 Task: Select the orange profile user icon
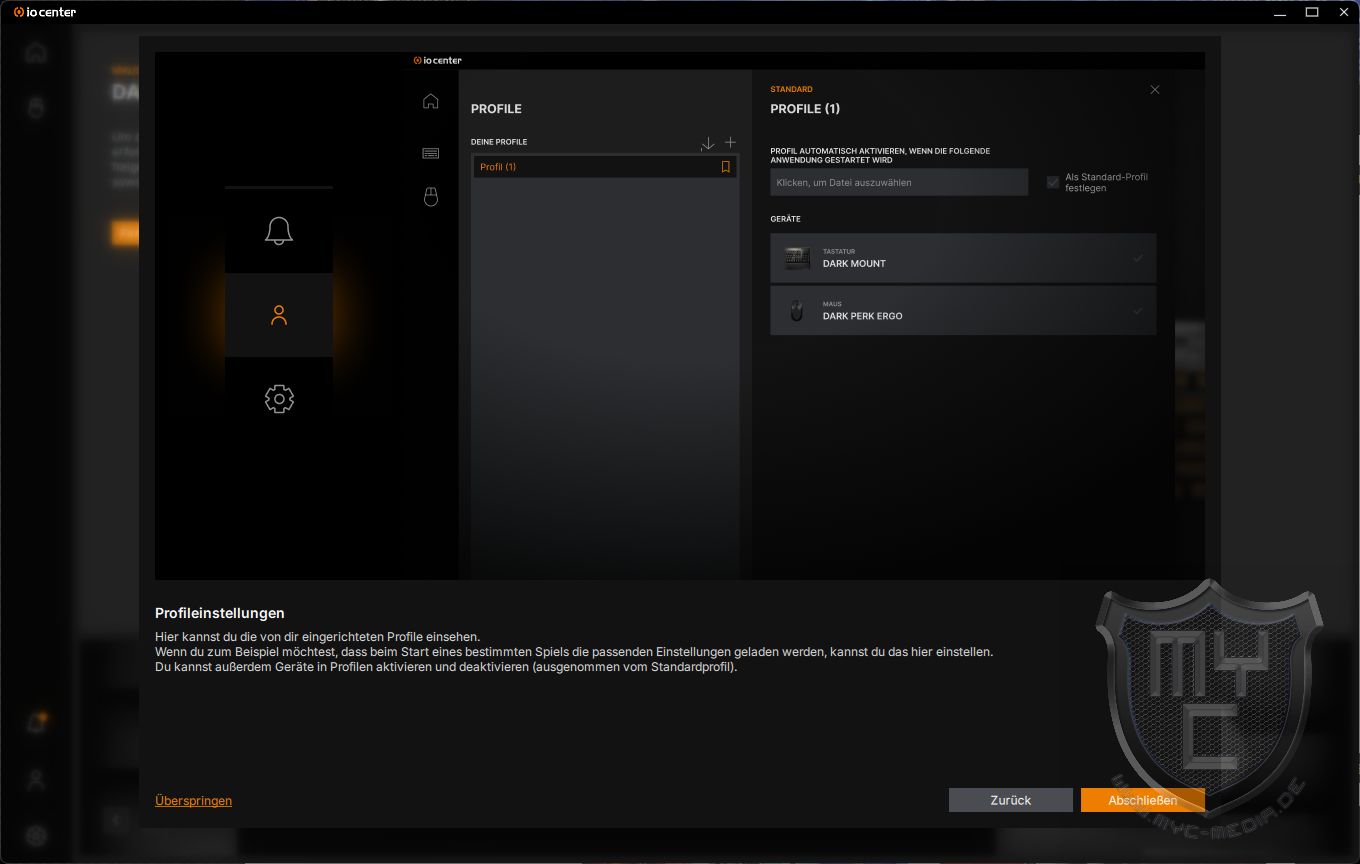tap(278, 315)
